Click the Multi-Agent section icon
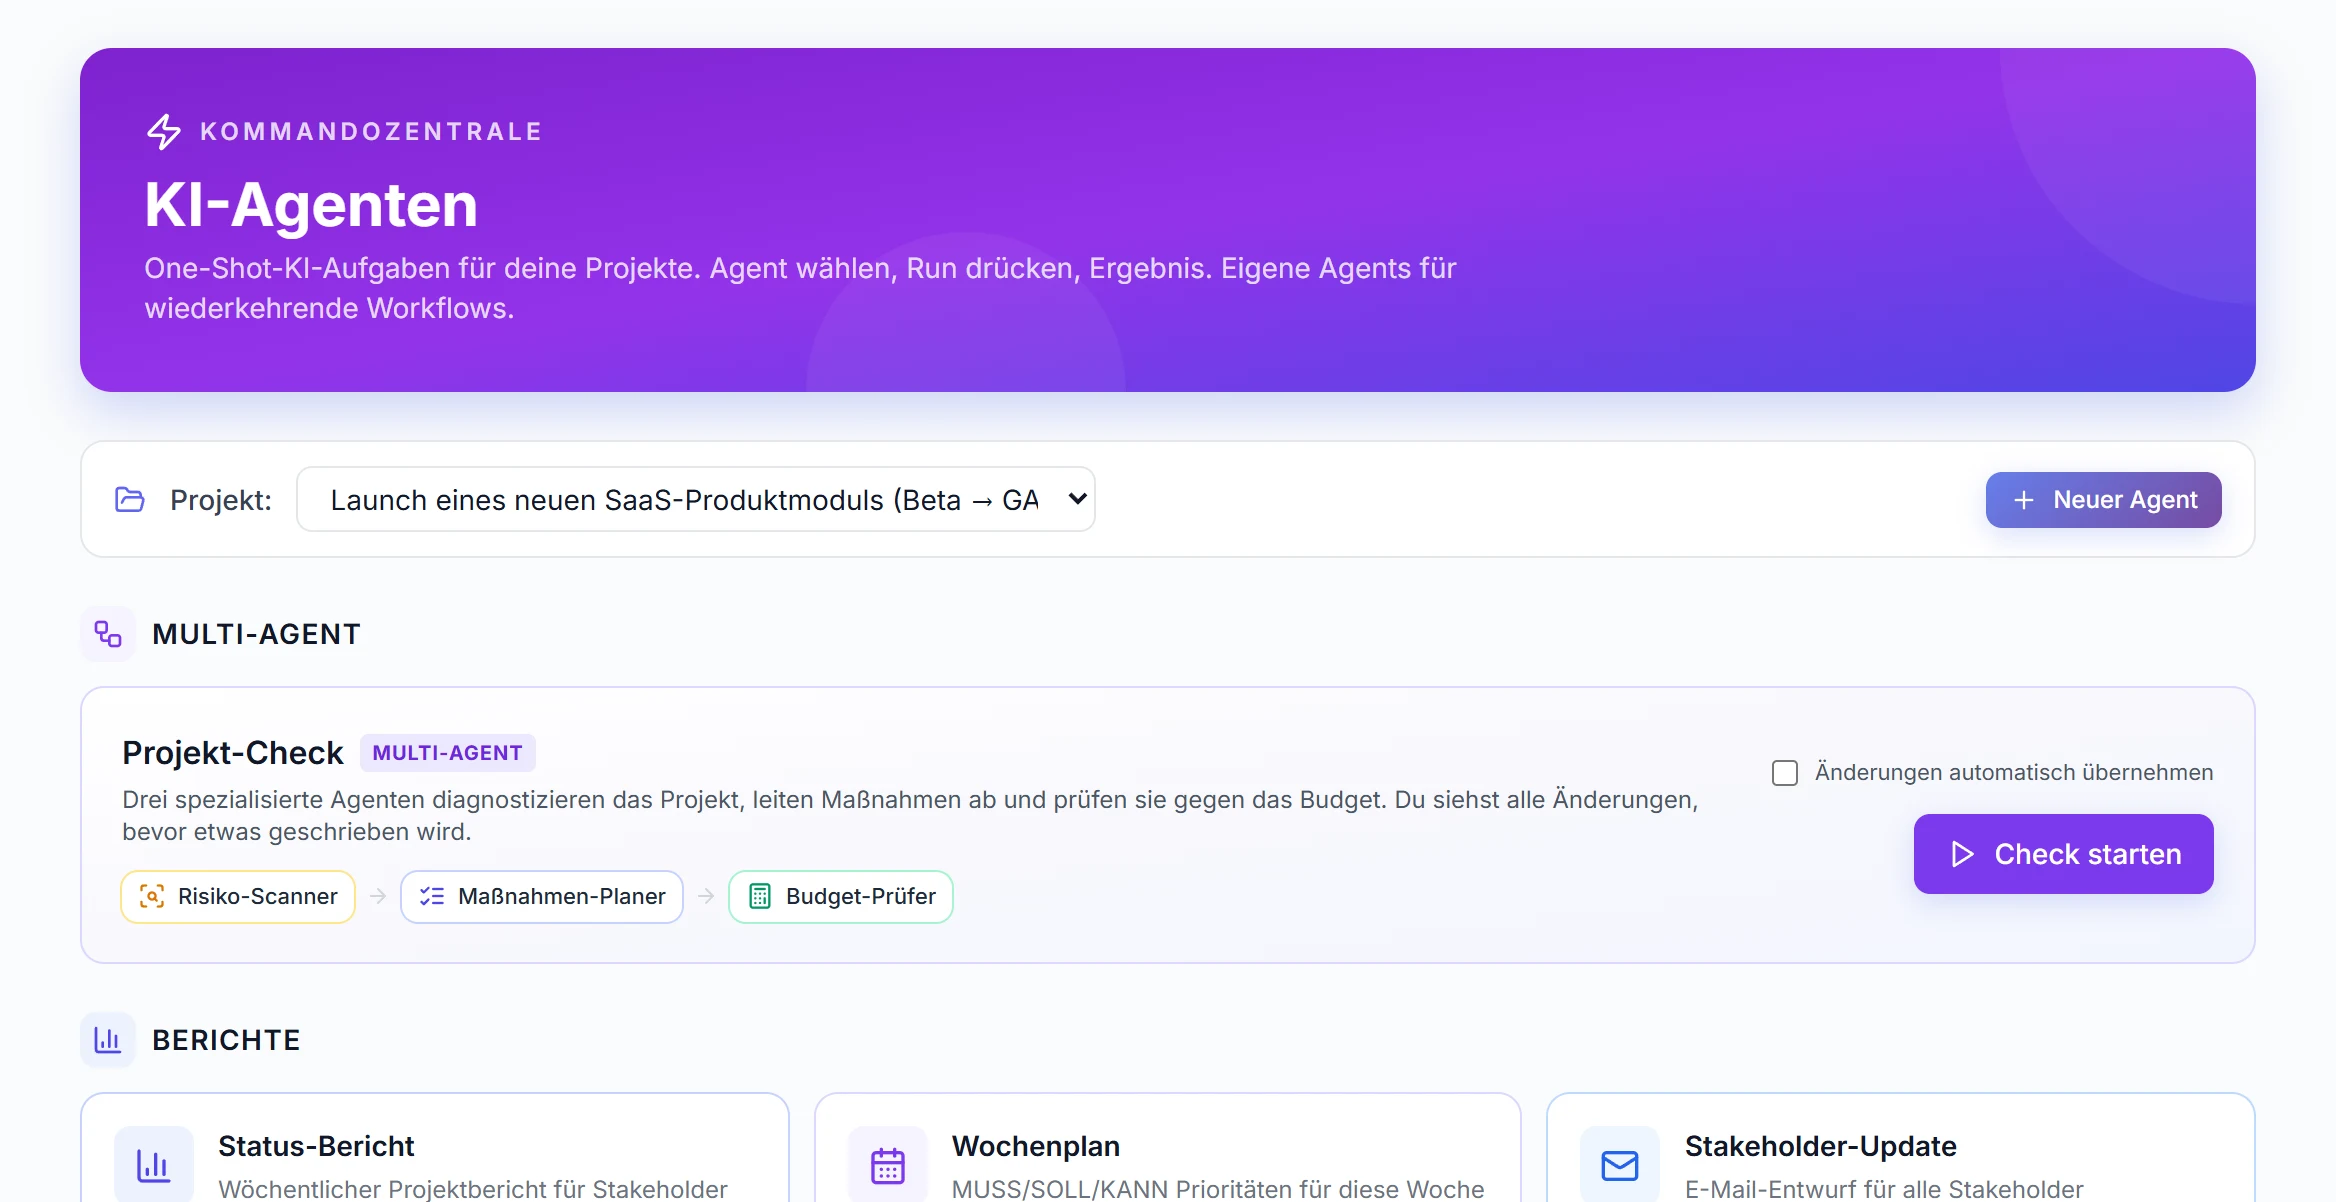The image size is (2336, 1202). pyautogui.click(x=108, y=634)
